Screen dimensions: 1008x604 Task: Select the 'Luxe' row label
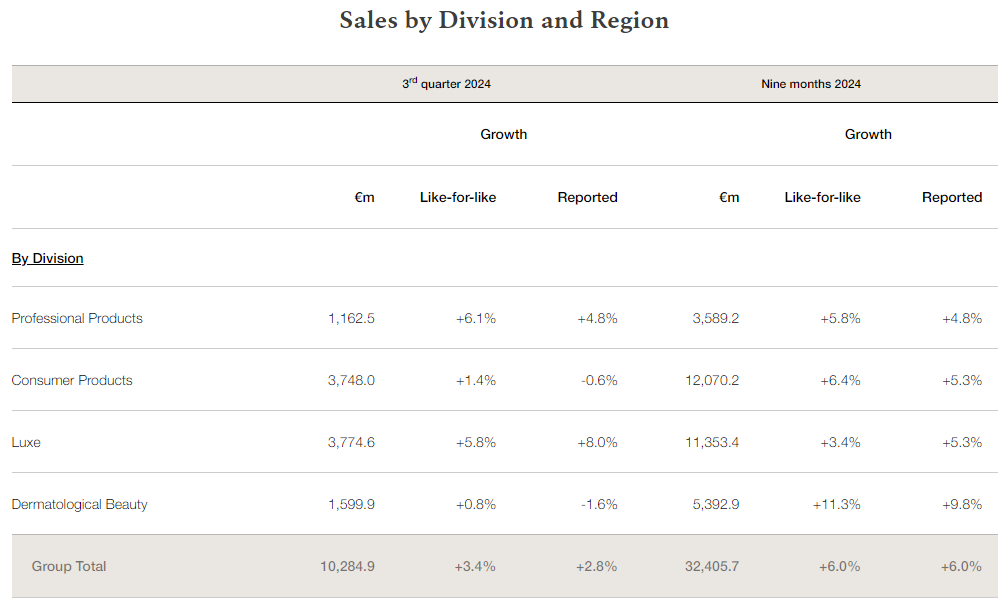pyautogui.click(x=26, y=442)
